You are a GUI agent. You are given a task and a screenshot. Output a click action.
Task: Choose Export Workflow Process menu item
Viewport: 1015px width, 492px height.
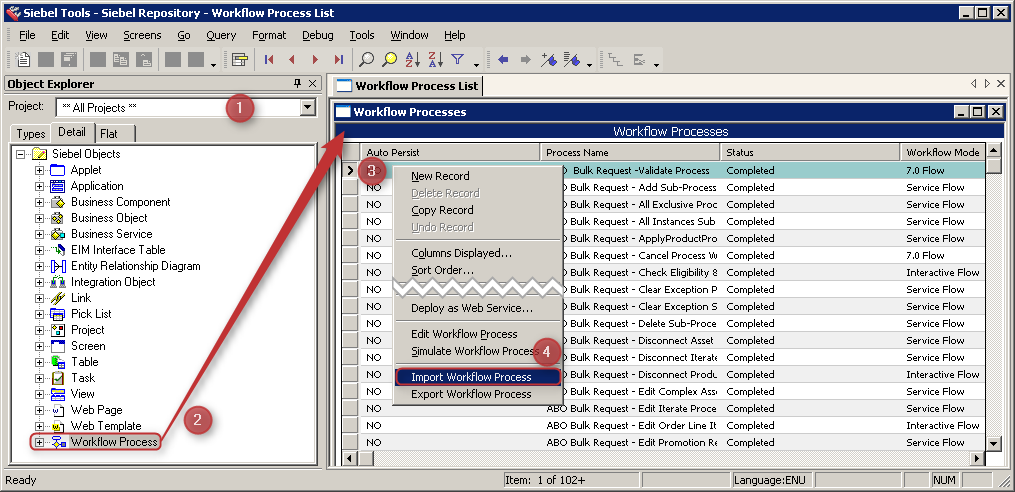click(x=478, y=394)
